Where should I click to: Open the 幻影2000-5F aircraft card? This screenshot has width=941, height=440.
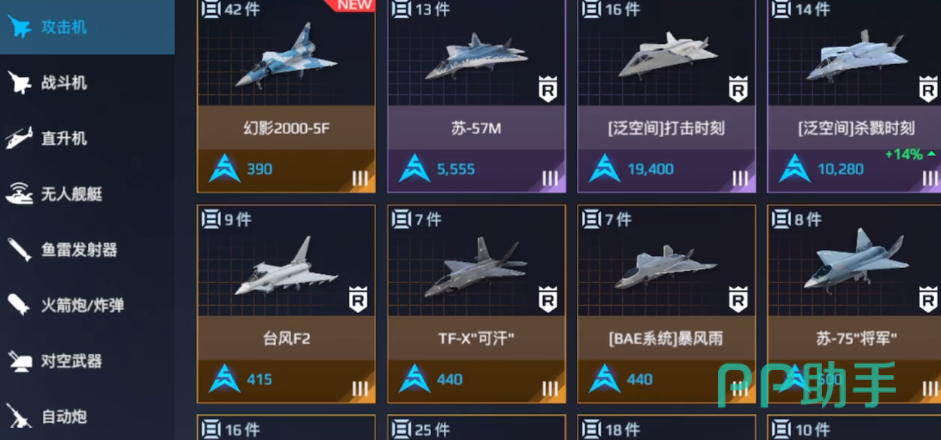[286, 96]
